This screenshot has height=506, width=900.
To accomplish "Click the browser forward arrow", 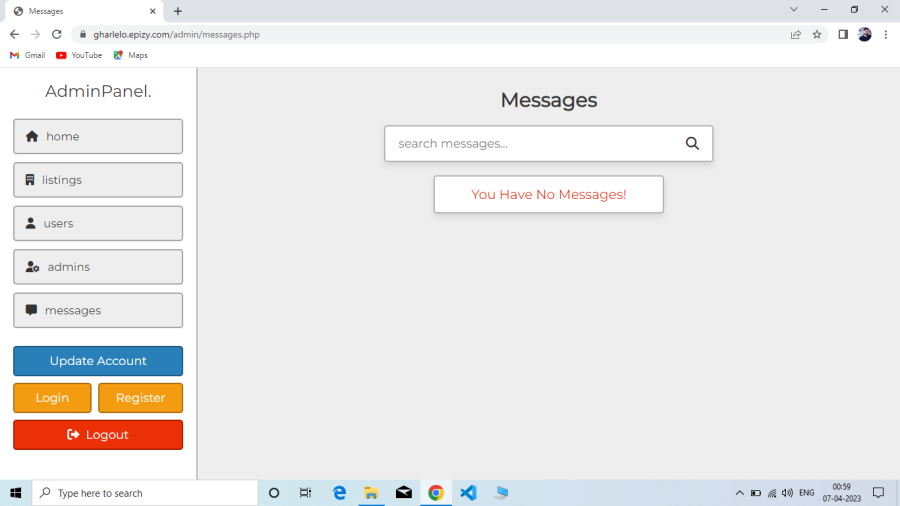I will [x=36, y=34].
